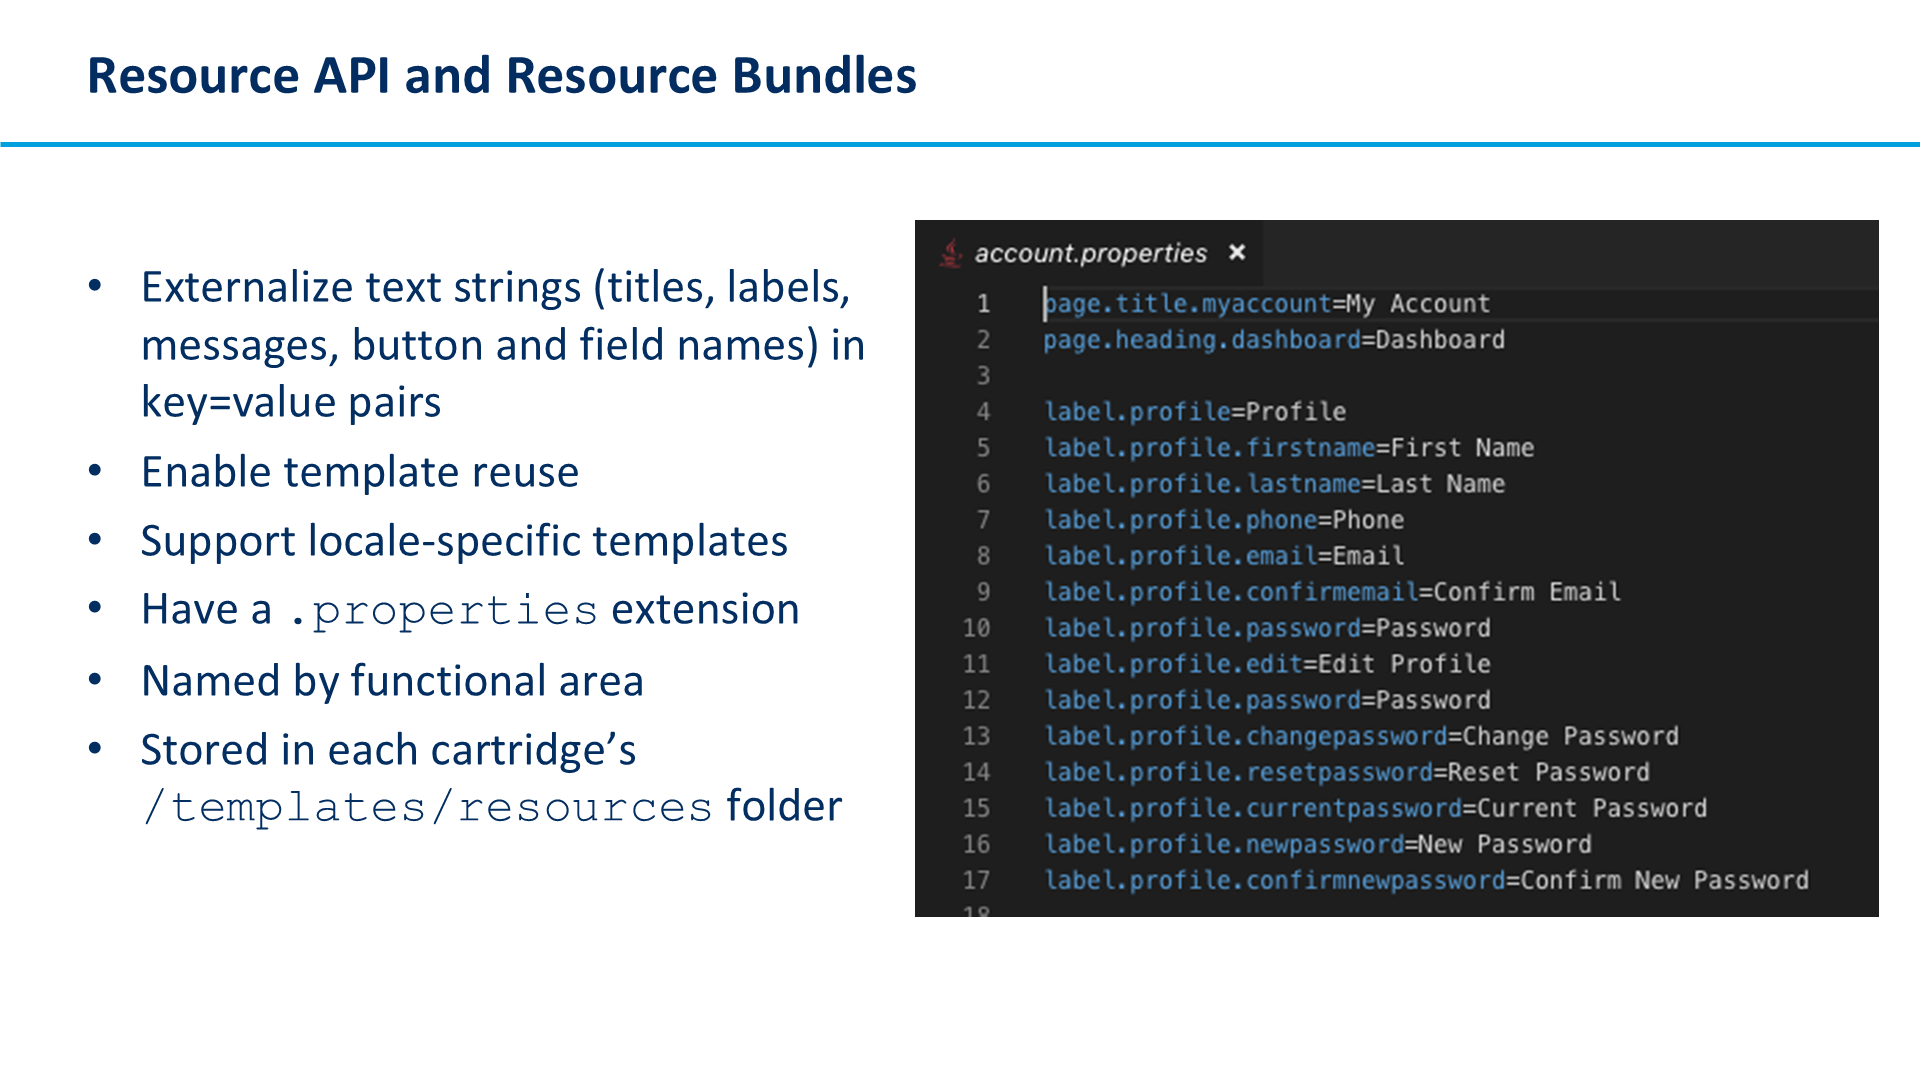This screenshot has width=1920, height=1080.
Task: Click the label.profile.confirmemail=Confirm Email line
Action: [x=1332, y=592]
